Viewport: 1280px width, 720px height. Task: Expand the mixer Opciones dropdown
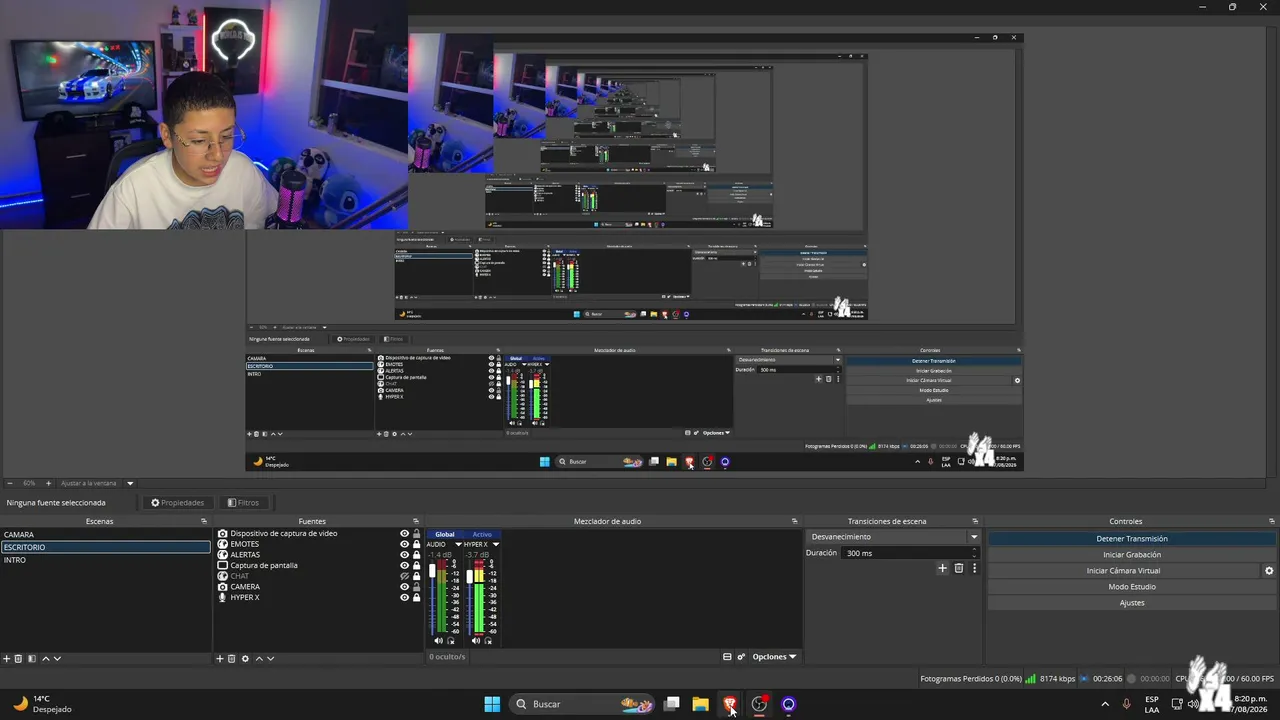point(775,657)
